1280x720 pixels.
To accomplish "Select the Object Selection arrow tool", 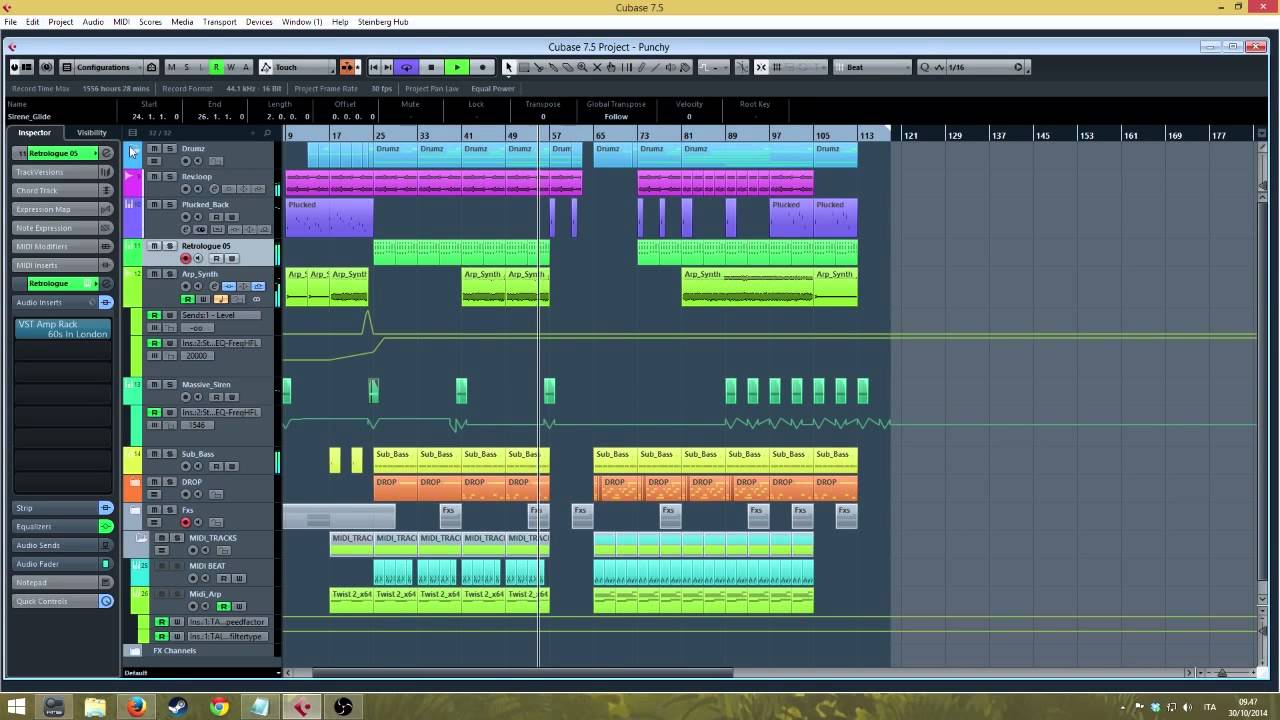I will click(509, 67).
